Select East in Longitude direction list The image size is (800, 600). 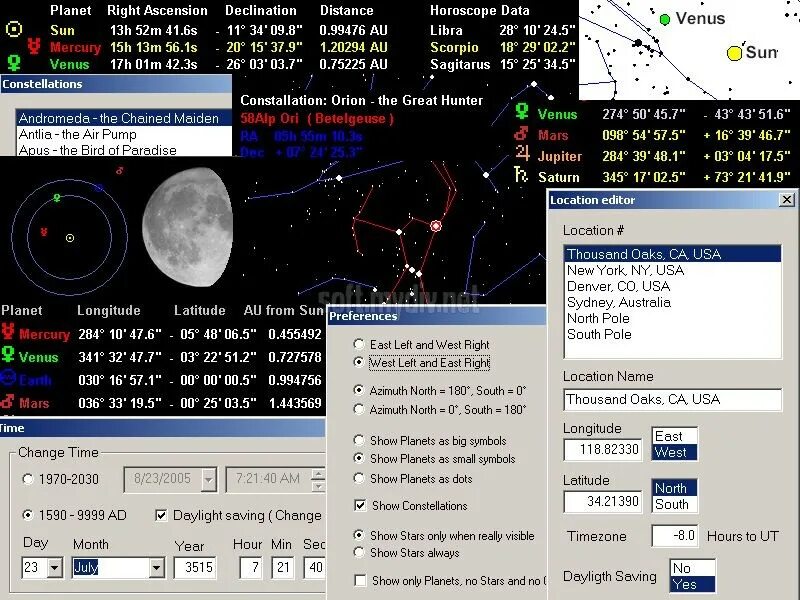coord(674,436)
